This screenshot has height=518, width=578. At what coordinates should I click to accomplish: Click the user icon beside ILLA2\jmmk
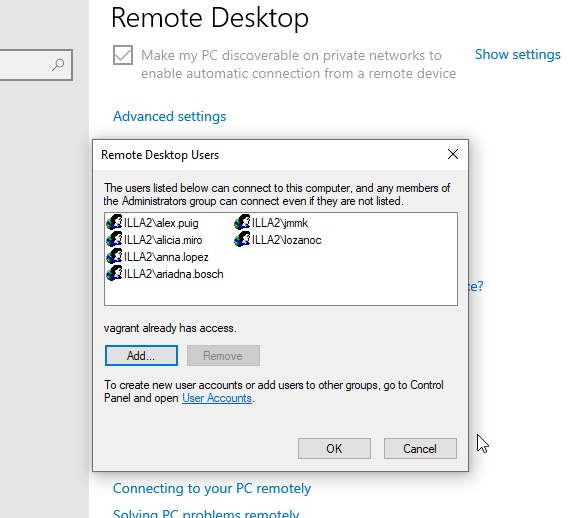pos(242,223)
